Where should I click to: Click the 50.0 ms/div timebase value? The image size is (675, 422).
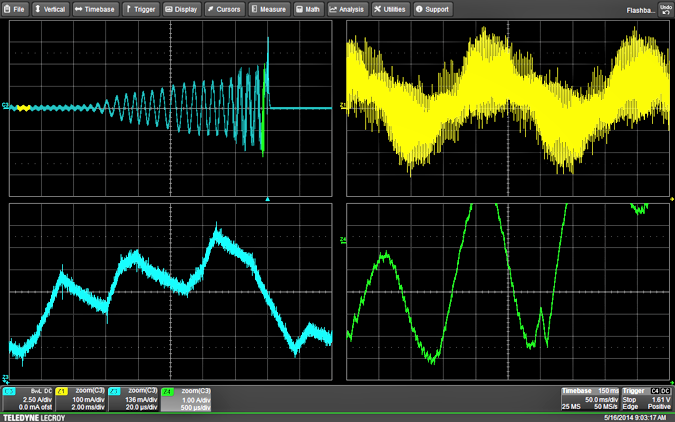click(601, 400)
